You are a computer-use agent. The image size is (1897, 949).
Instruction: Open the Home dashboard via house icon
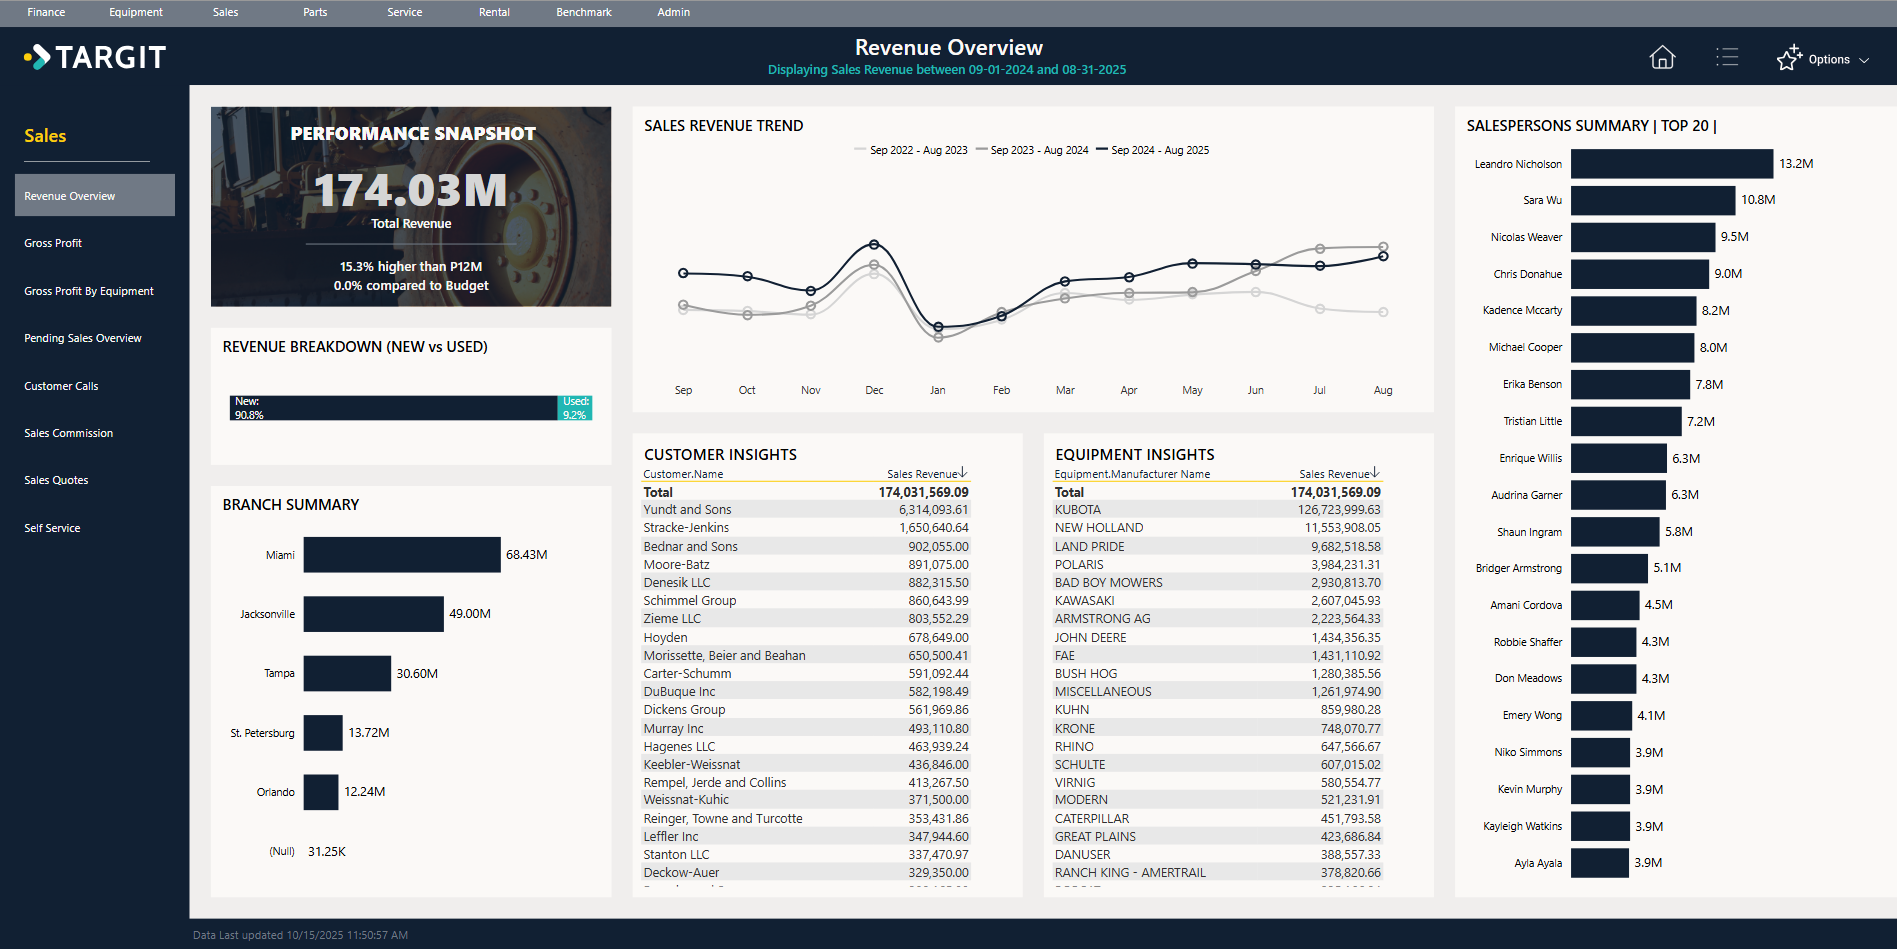(x=1662, y=57)
